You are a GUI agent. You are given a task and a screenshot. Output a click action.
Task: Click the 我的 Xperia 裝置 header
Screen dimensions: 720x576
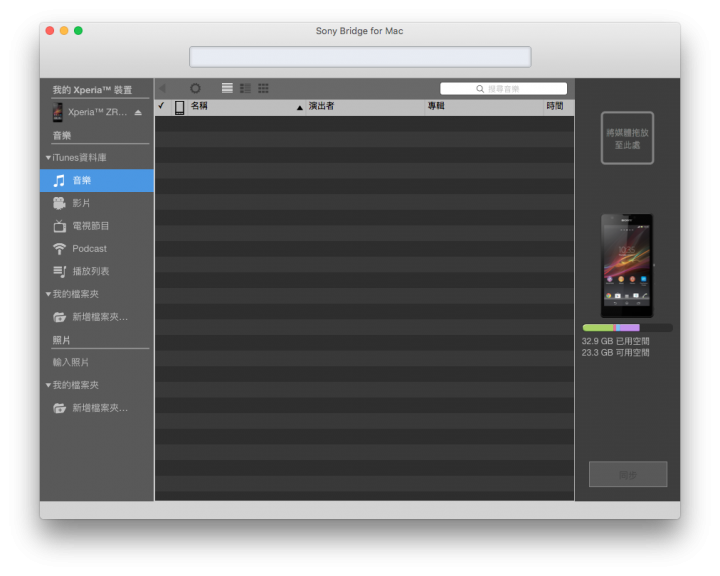click(92, 90)
